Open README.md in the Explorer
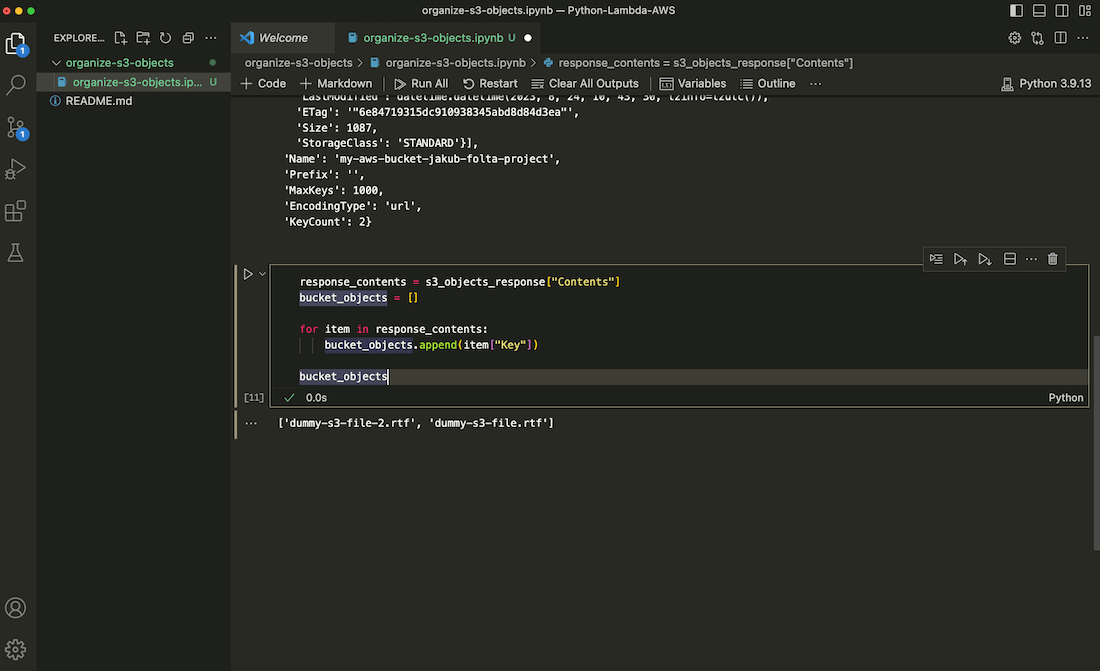Screen dimensions: 1100x671 98,101
